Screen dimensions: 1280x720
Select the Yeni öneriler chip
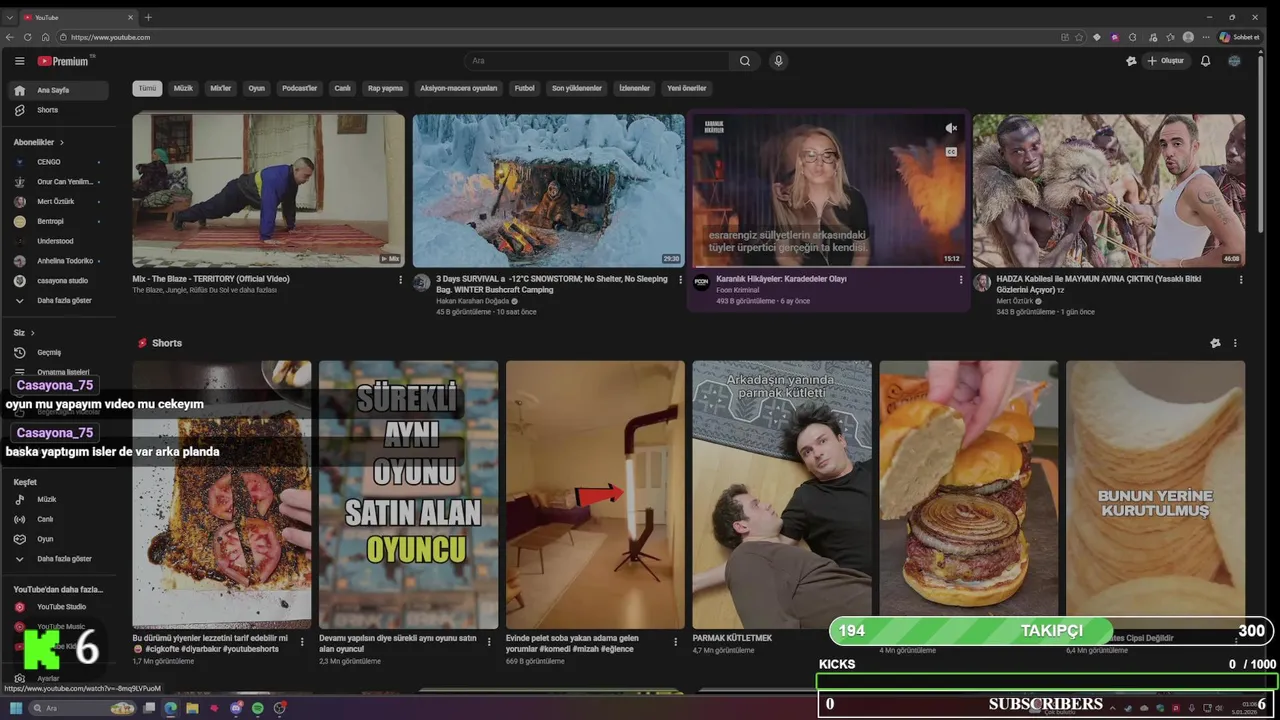pyautogui.click(x=687, y=88)
